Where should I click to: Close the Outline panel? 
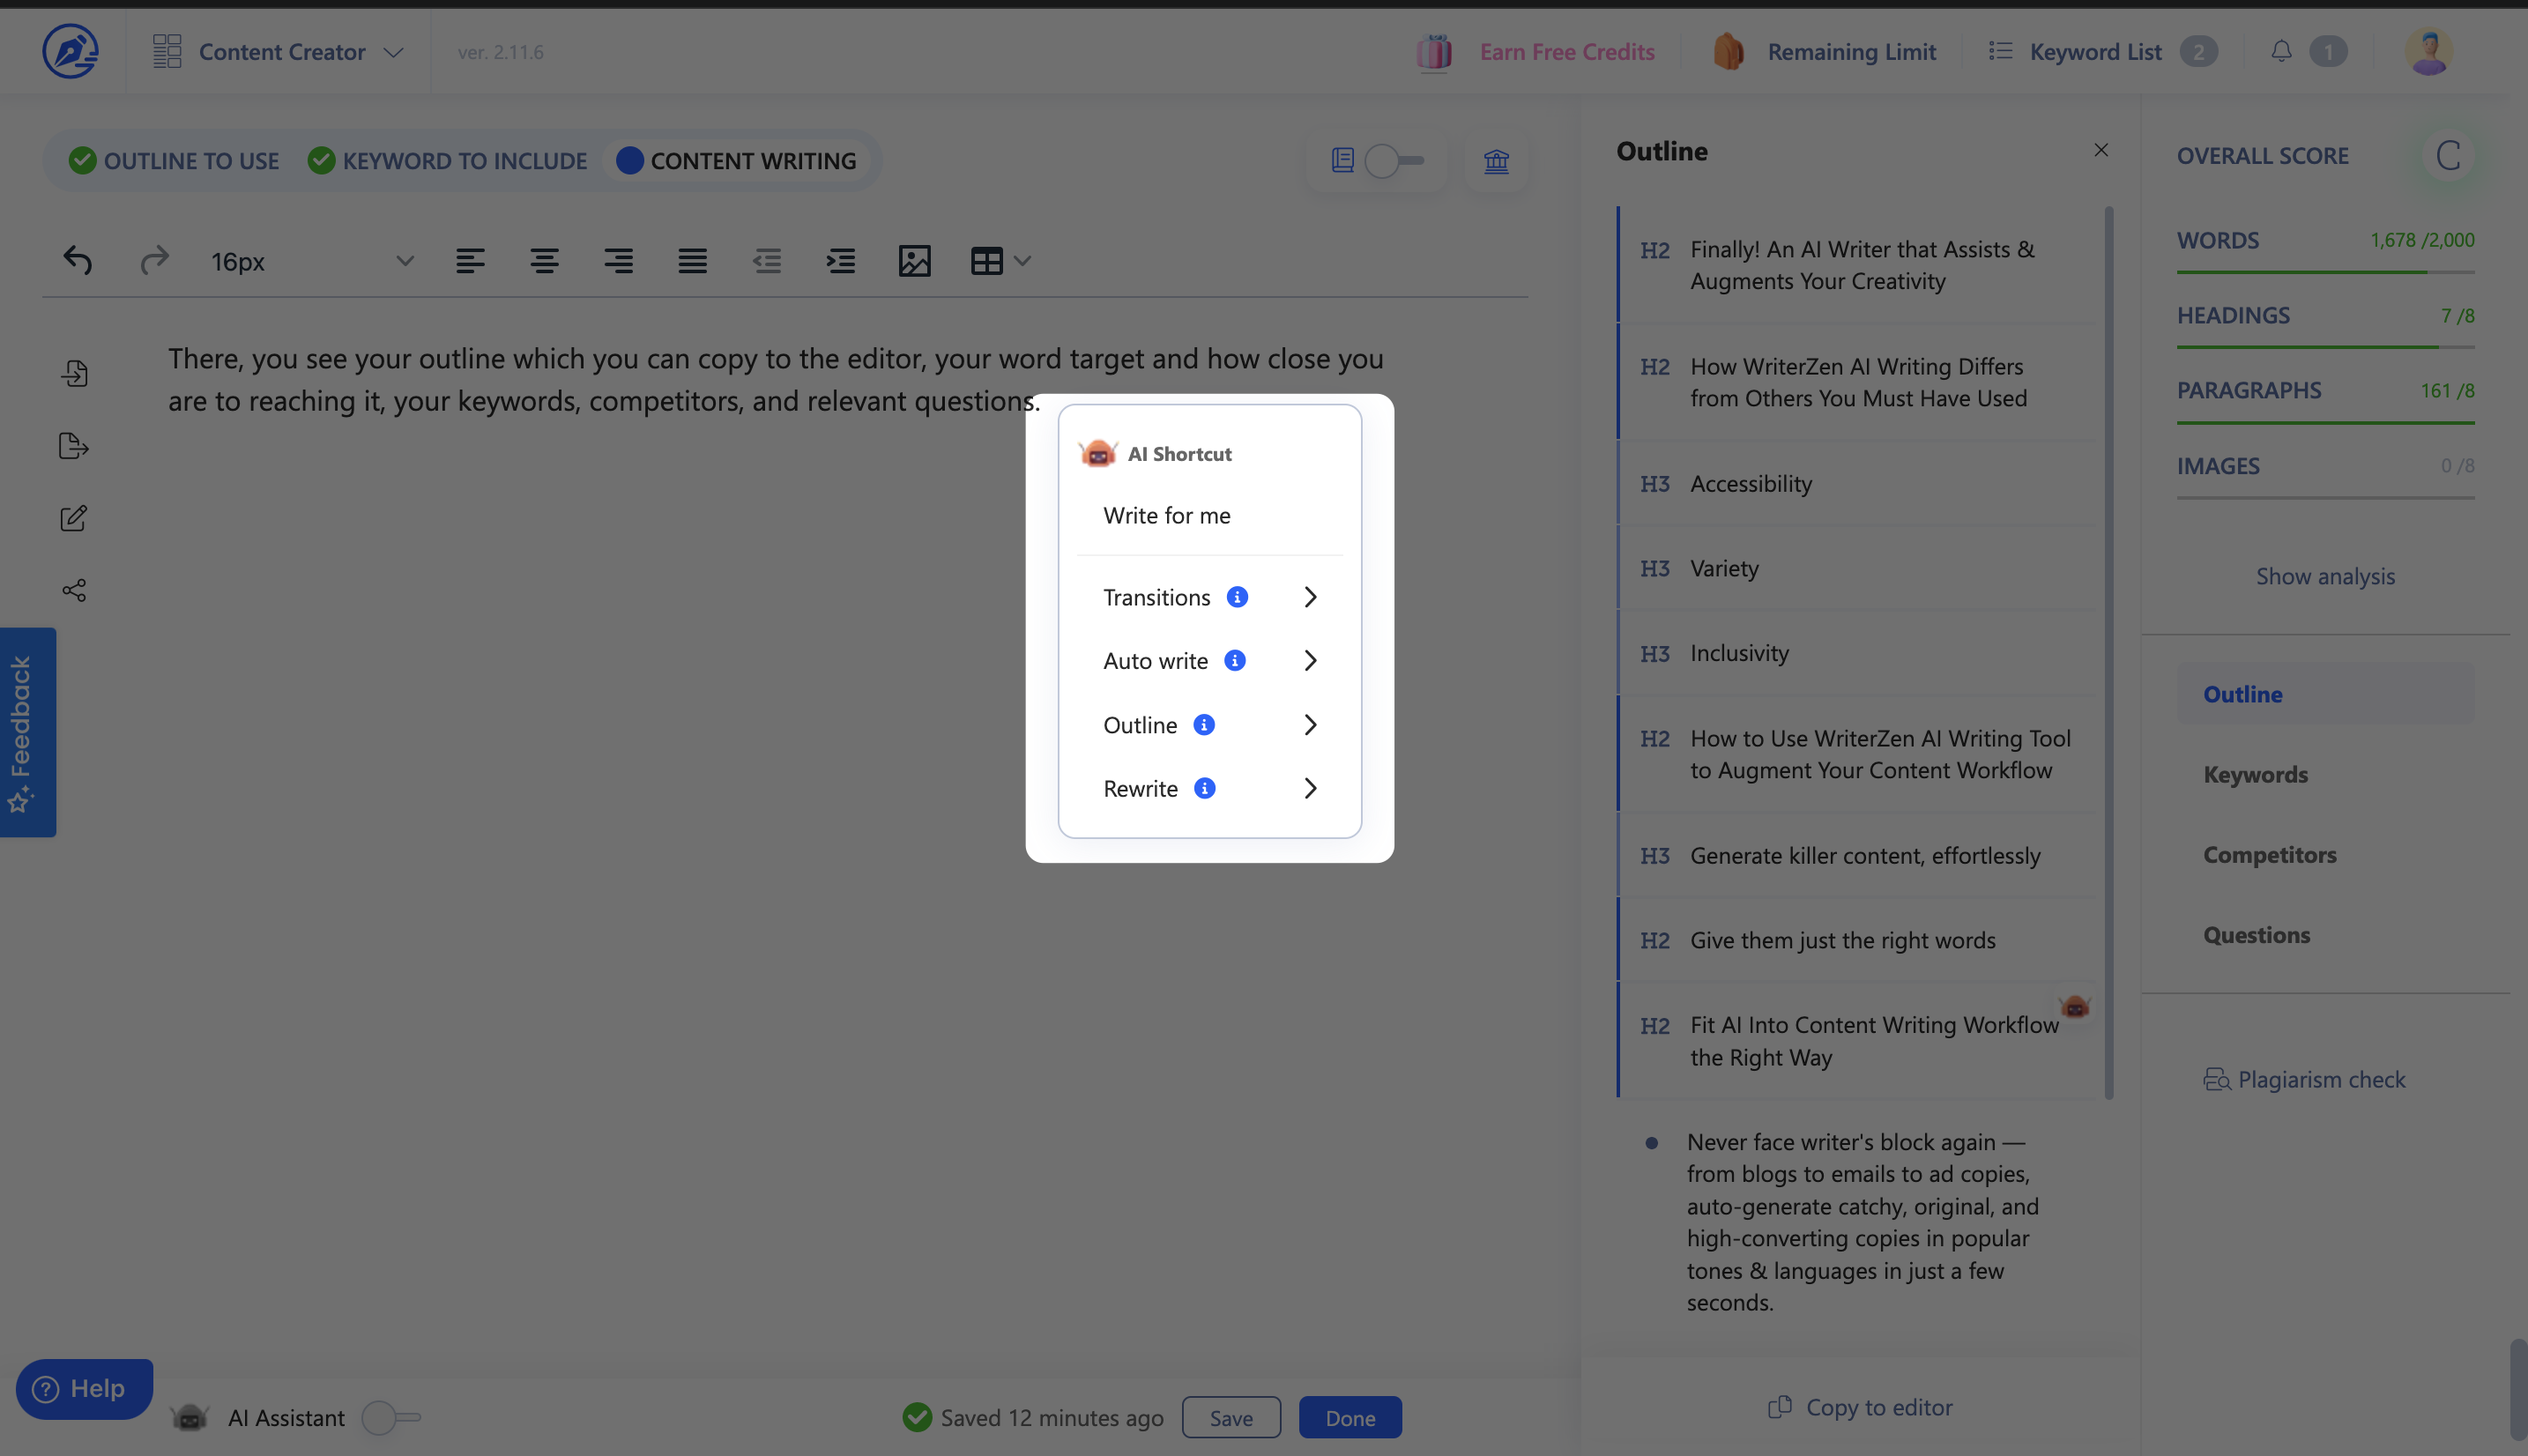[x=2101, y=150]
